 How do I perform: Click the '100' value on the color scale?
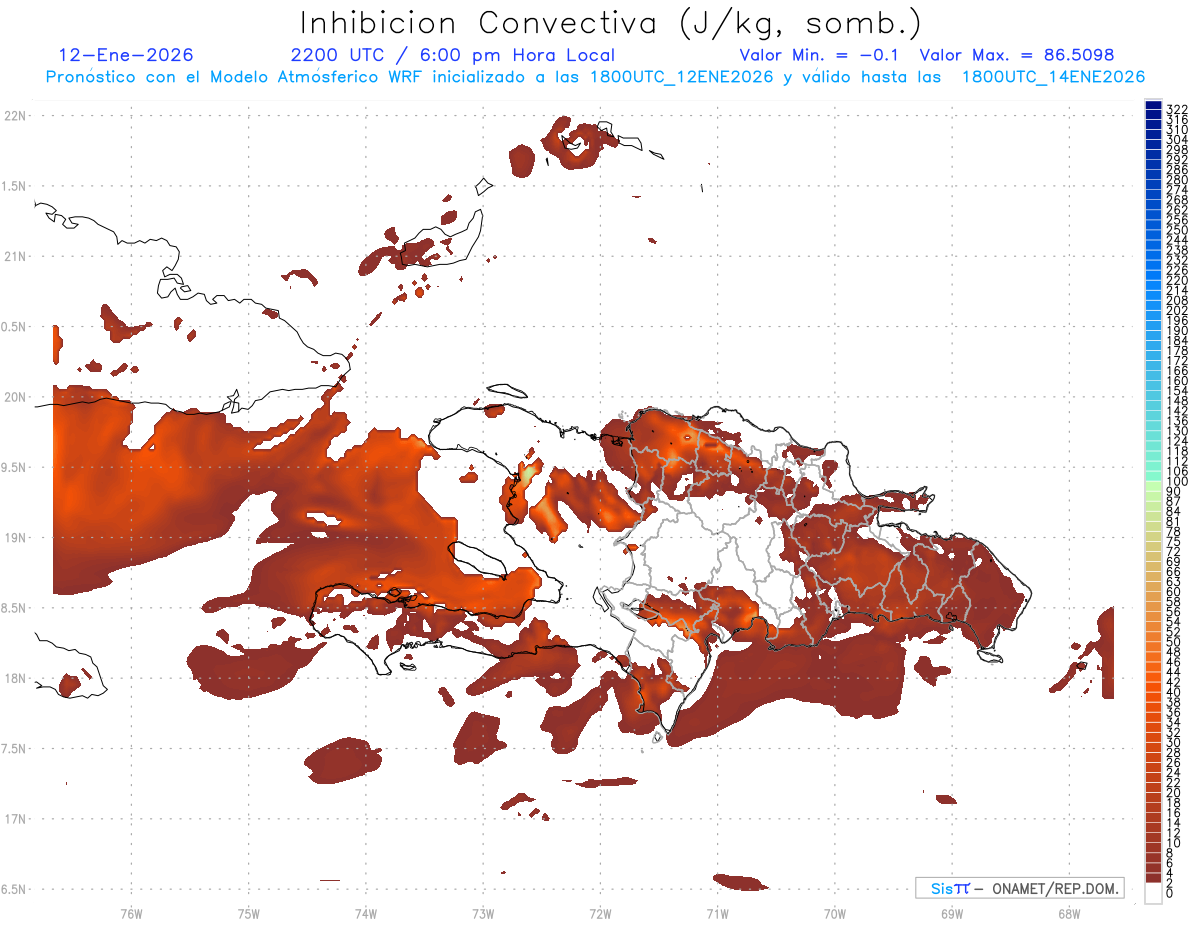[x=1177, y=483]
